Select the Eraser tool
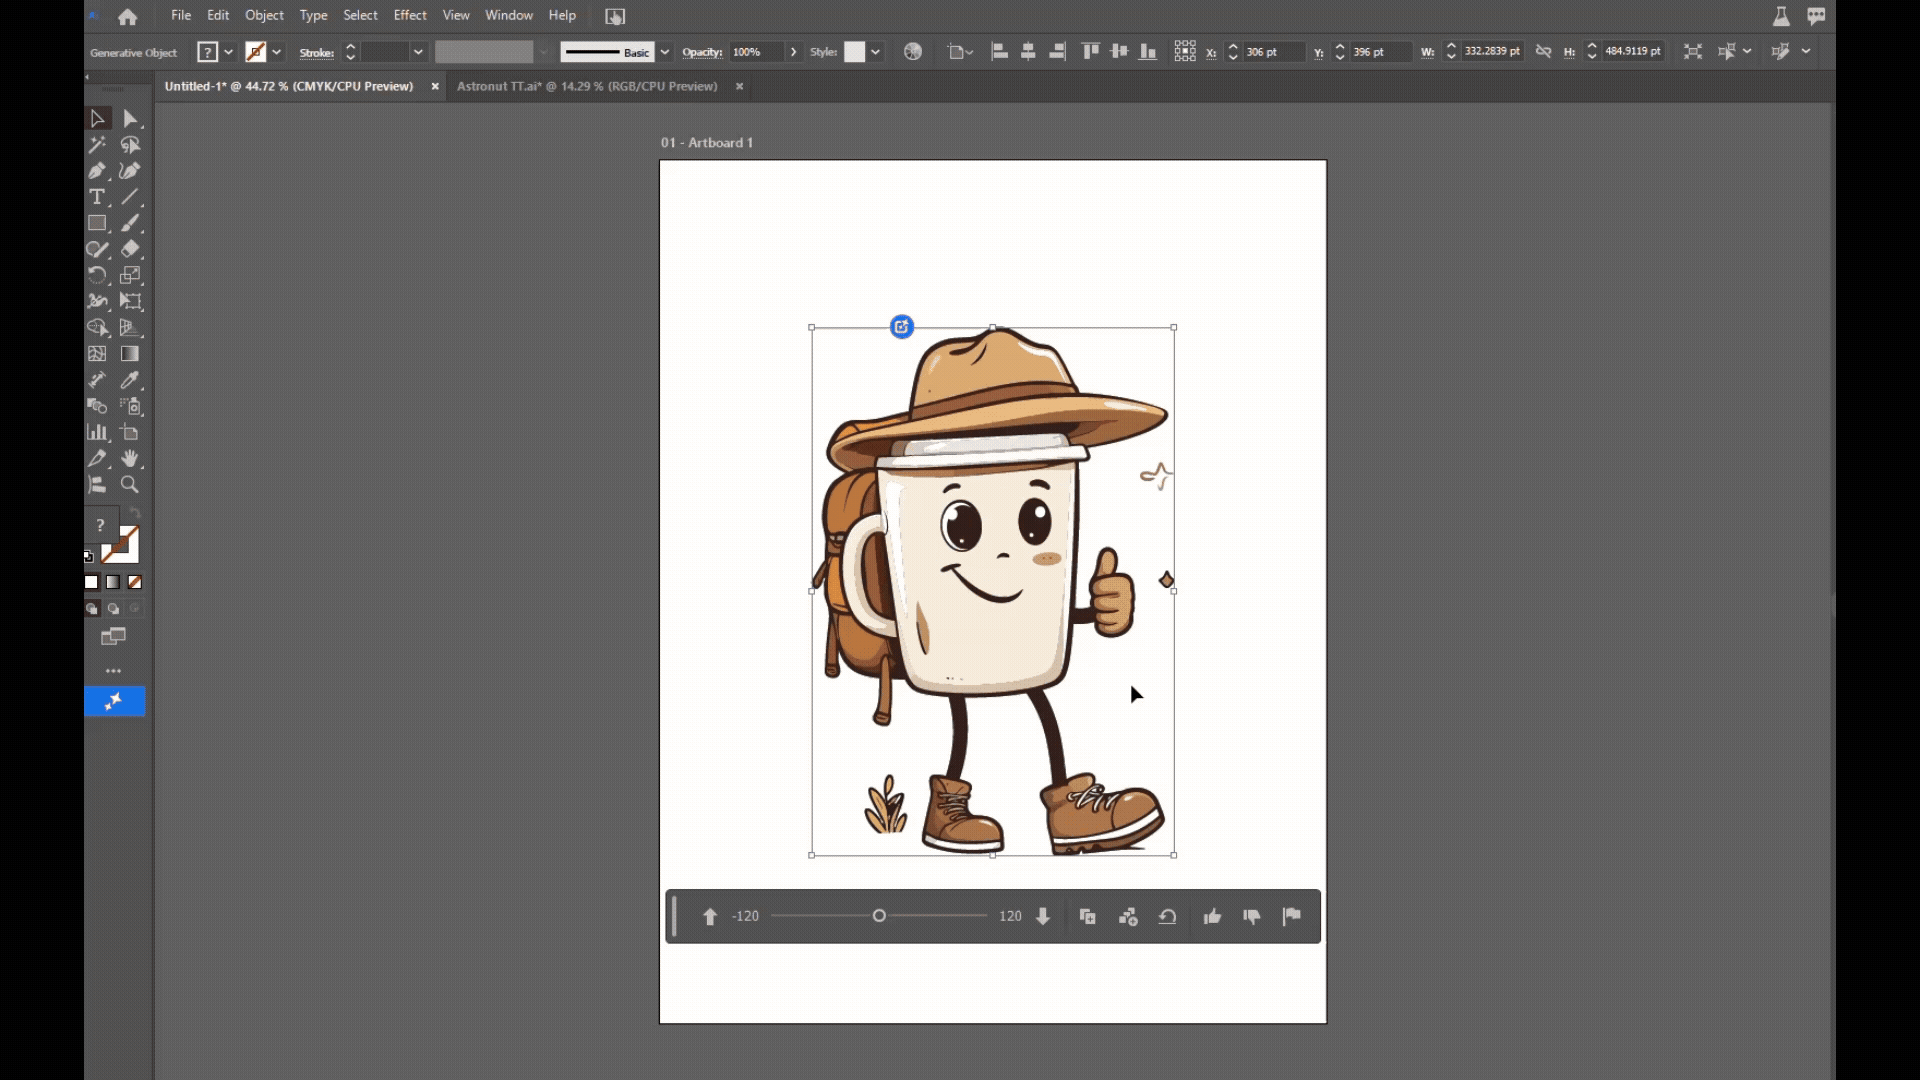The width and height of the screenshot is (1920, 1080). [130, 249]
